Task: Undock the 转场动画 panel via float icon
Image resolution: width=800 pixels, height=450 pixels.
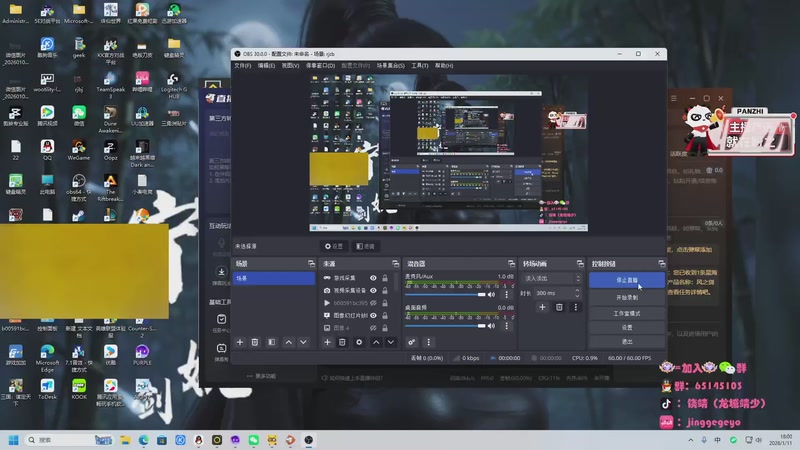Action: coord(580,264)
